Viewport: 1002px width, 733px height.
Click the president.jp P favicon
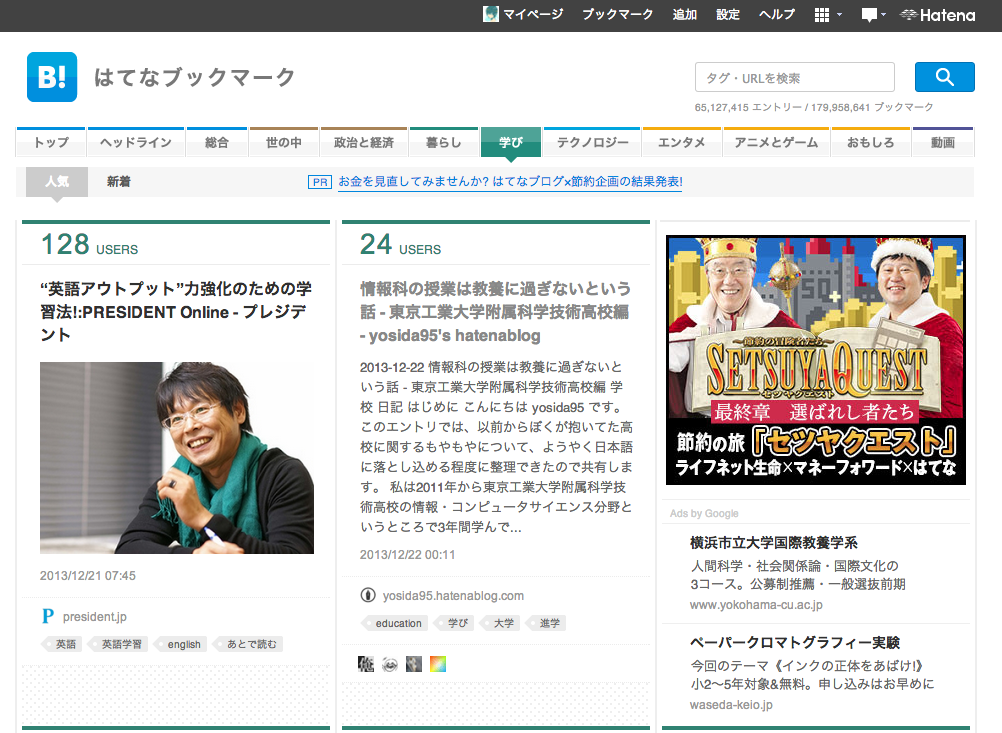click(x=47, y=616)
